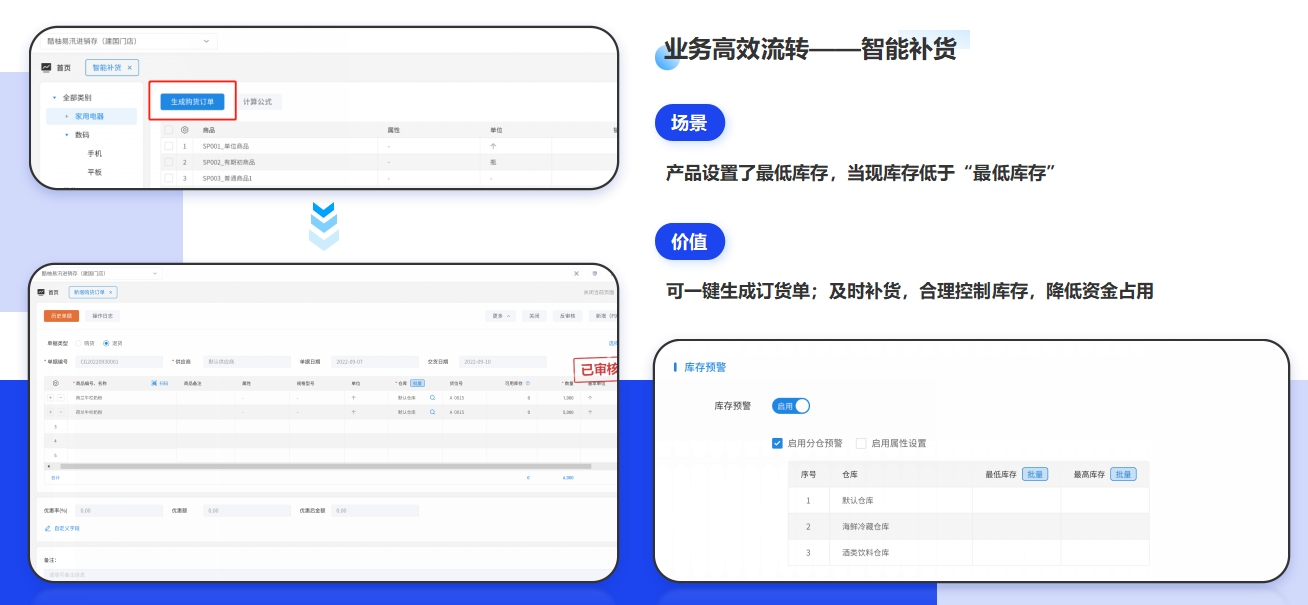1308x605 pixels.
Task: Collapse the 全部类别 tree node
Action: pos(55,98)
